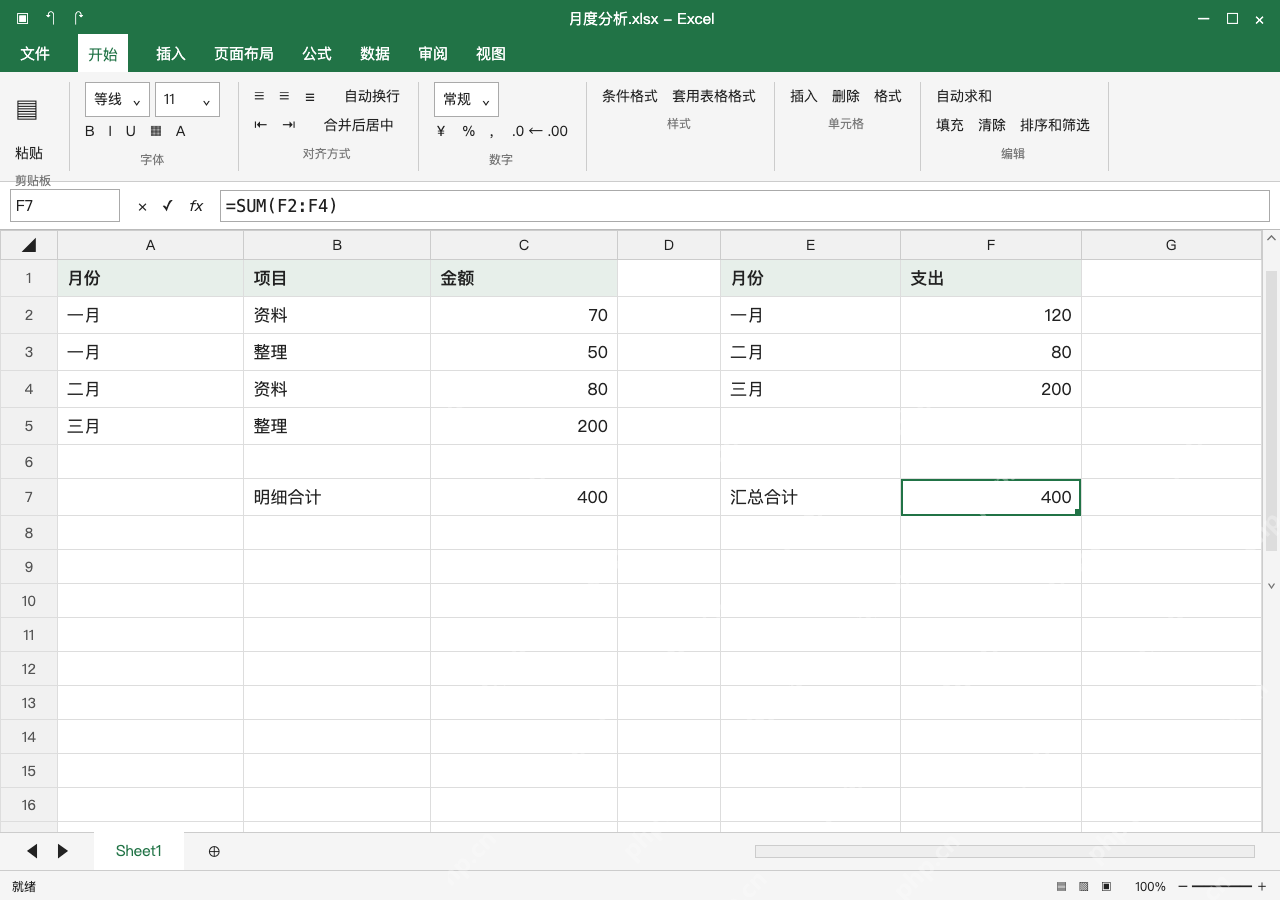The height and width of the screenshot is (900, 1280).
Task: Align text left
Action: [x=259, y=96]
